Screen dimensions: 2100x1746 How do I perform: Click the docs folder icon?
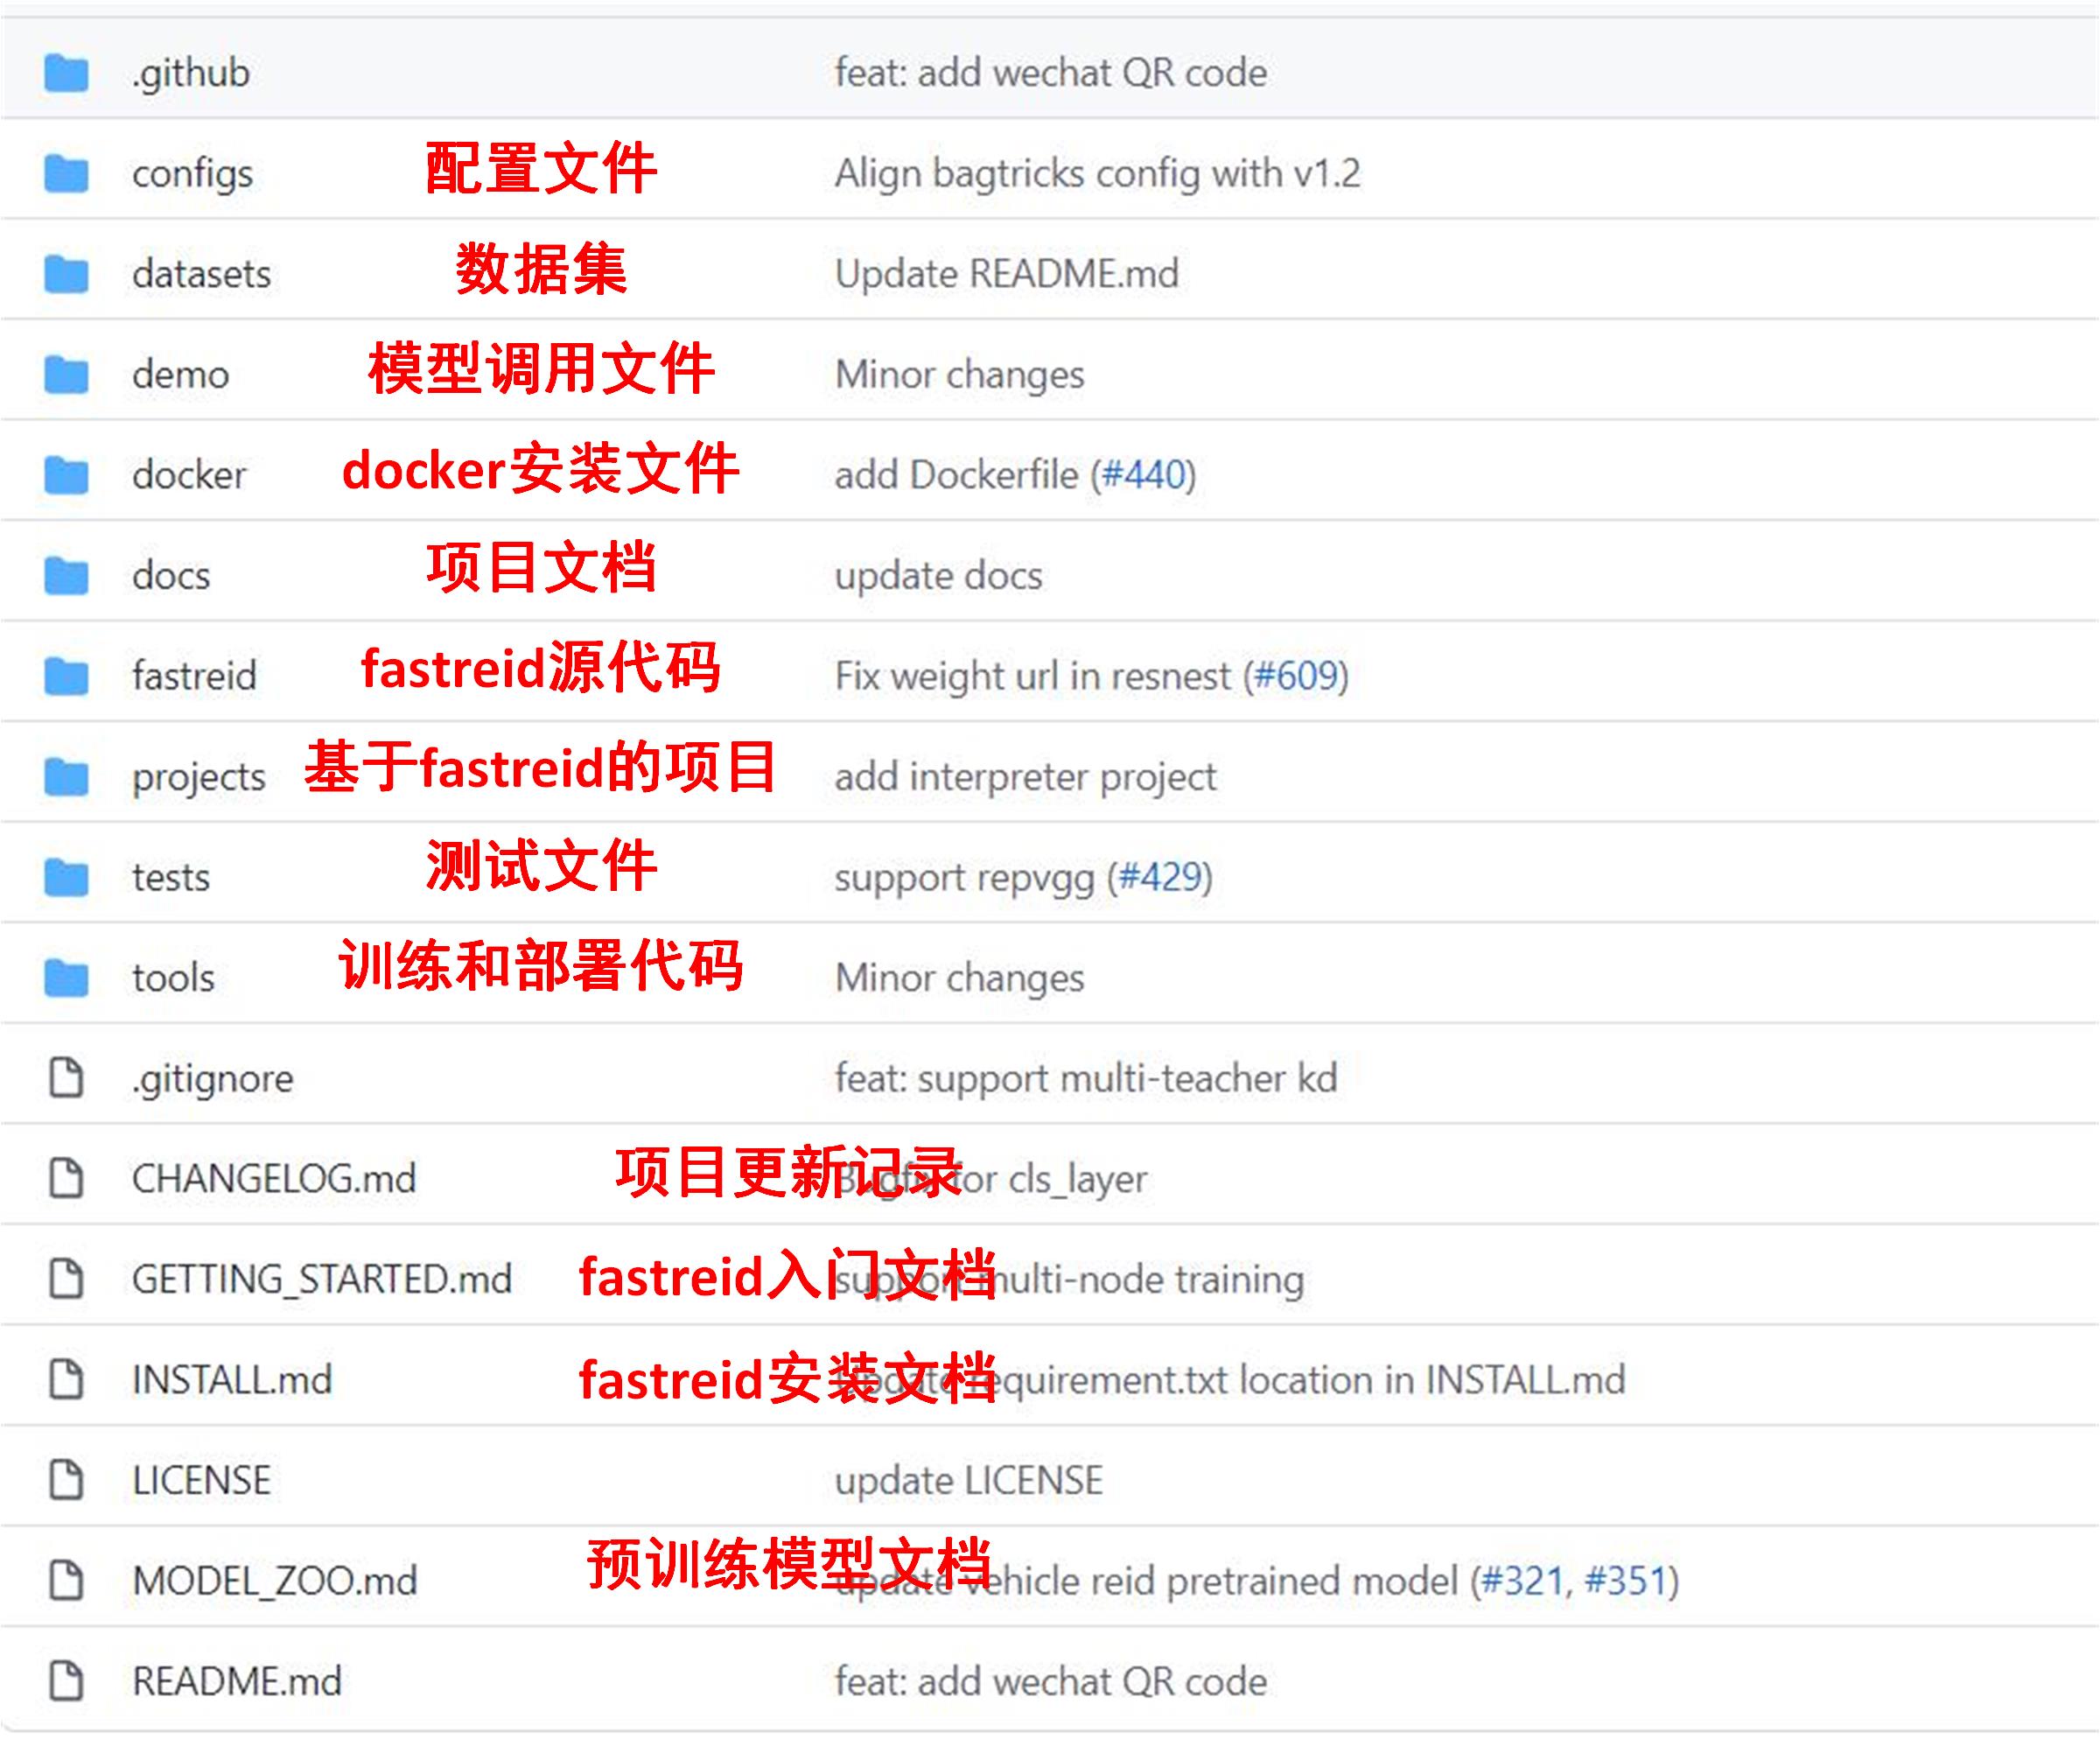click(x=66, y=575)
